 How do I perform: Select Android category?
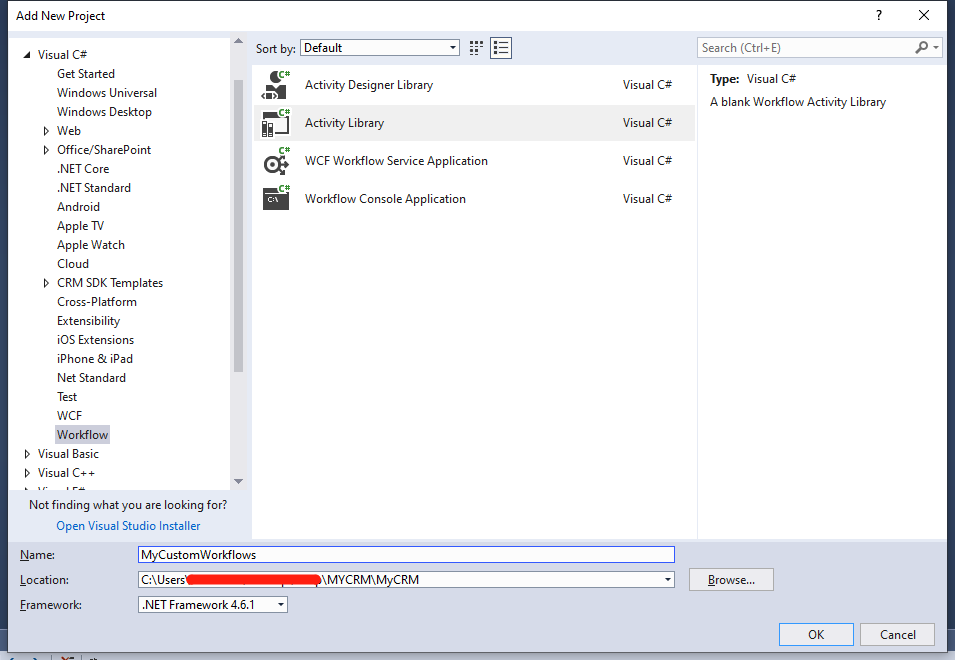[78, 207]
